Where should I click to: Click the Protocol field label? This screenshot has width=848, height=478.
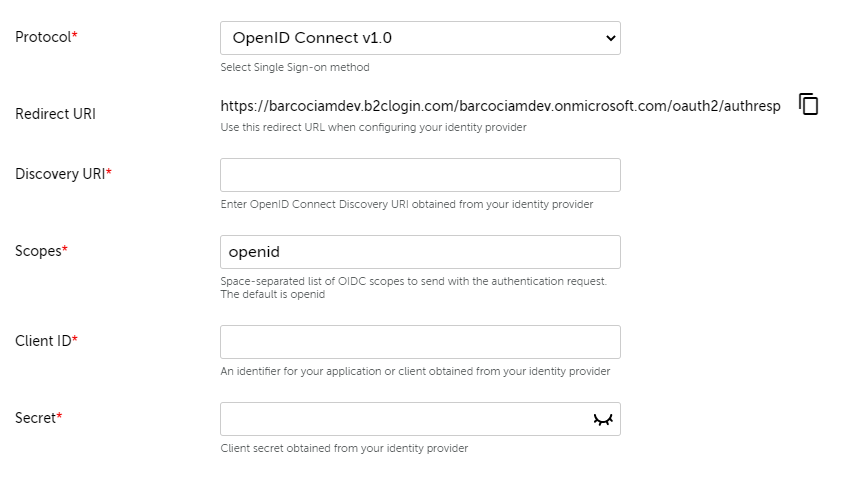tap(46, 37)
